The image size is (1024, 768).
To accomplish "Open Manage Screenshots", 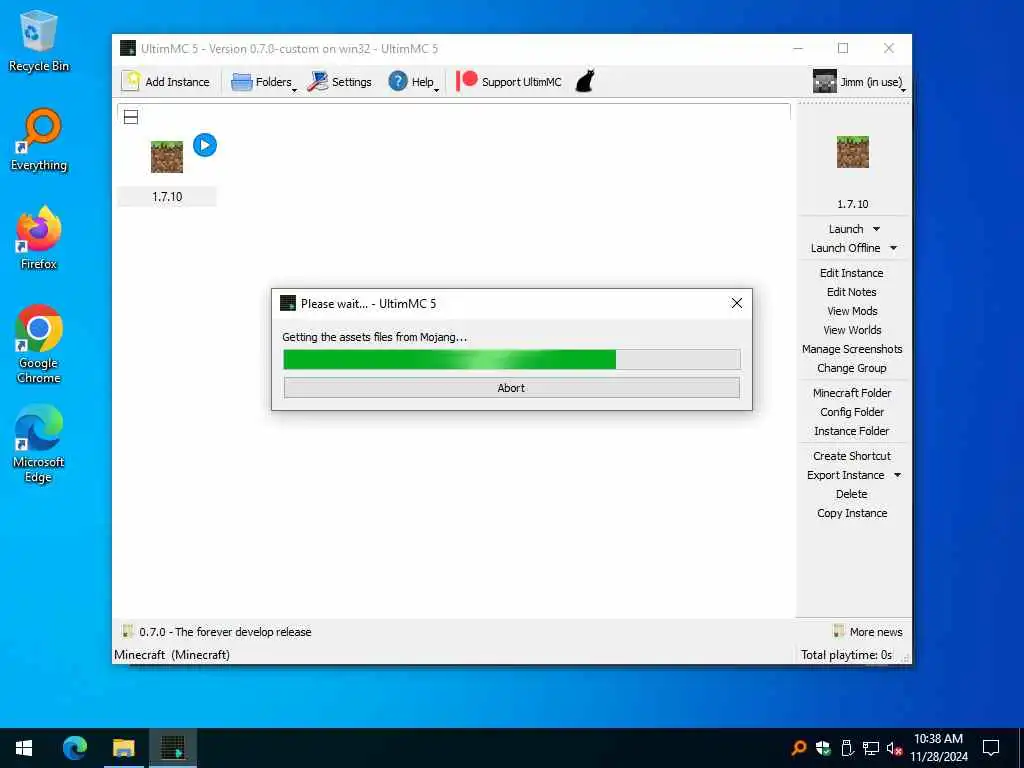I will [x=852, y=349].
